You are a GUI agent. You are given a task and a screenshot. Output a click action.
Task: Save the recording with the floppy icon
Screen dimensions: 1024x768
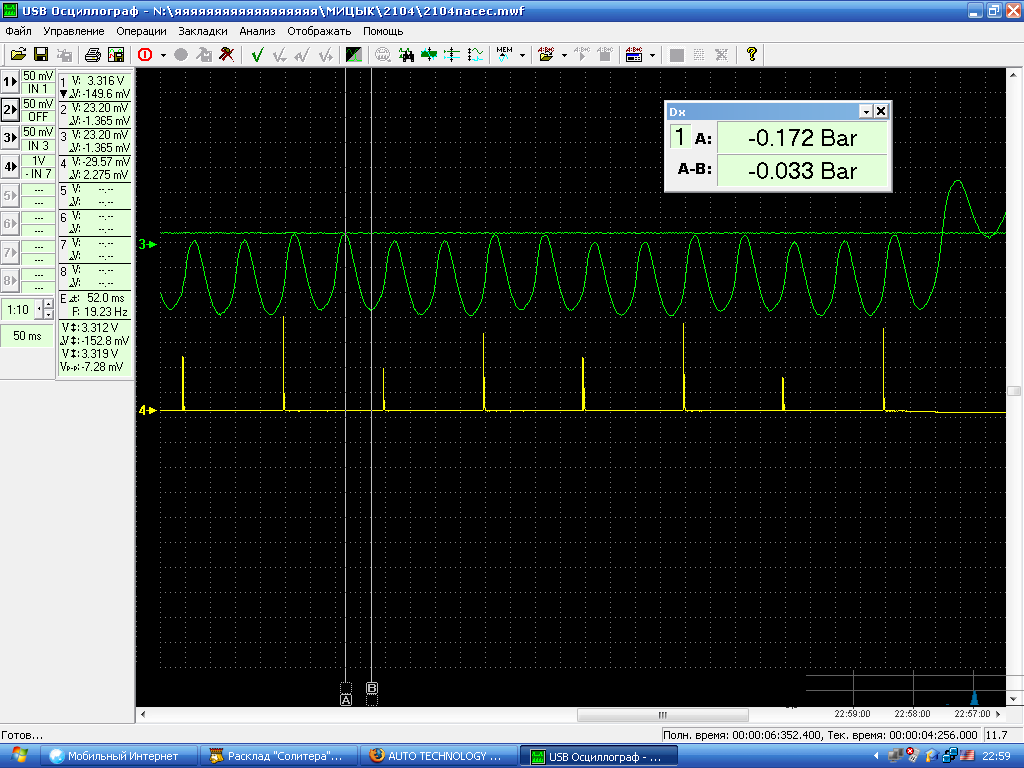[x=41, y=55]
